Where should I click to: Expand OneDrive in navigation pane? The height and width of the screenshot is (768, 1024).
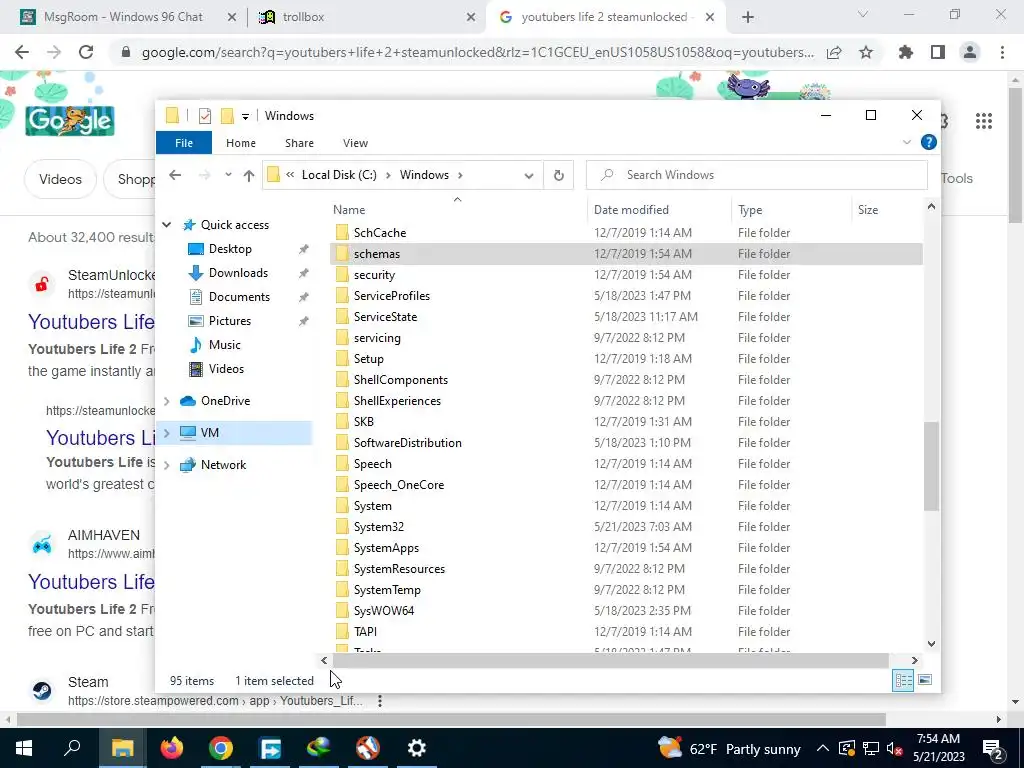167,401
